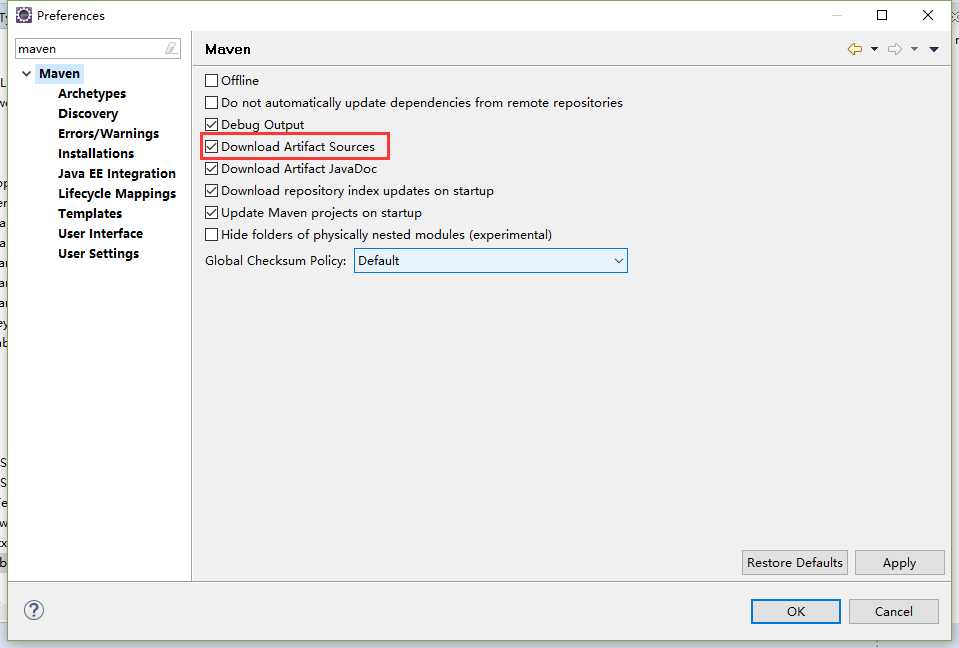The width and height of the screenshot is (959, 648).
Task: Select Lifecycle Mappings entry
Action: click(x=117, y=194)
